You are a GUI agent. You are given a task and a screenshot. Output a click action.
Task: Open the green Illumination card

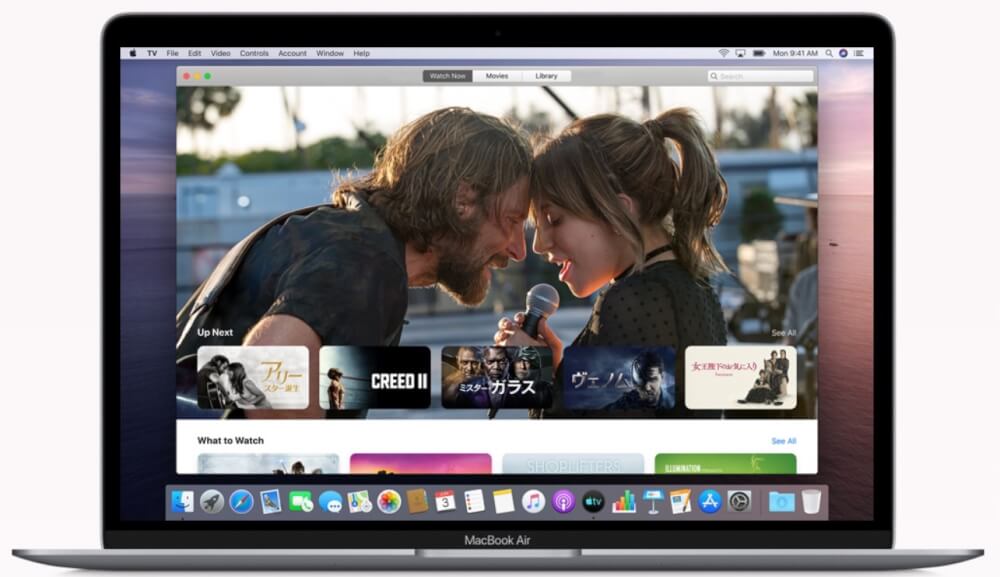pos(725,464)
